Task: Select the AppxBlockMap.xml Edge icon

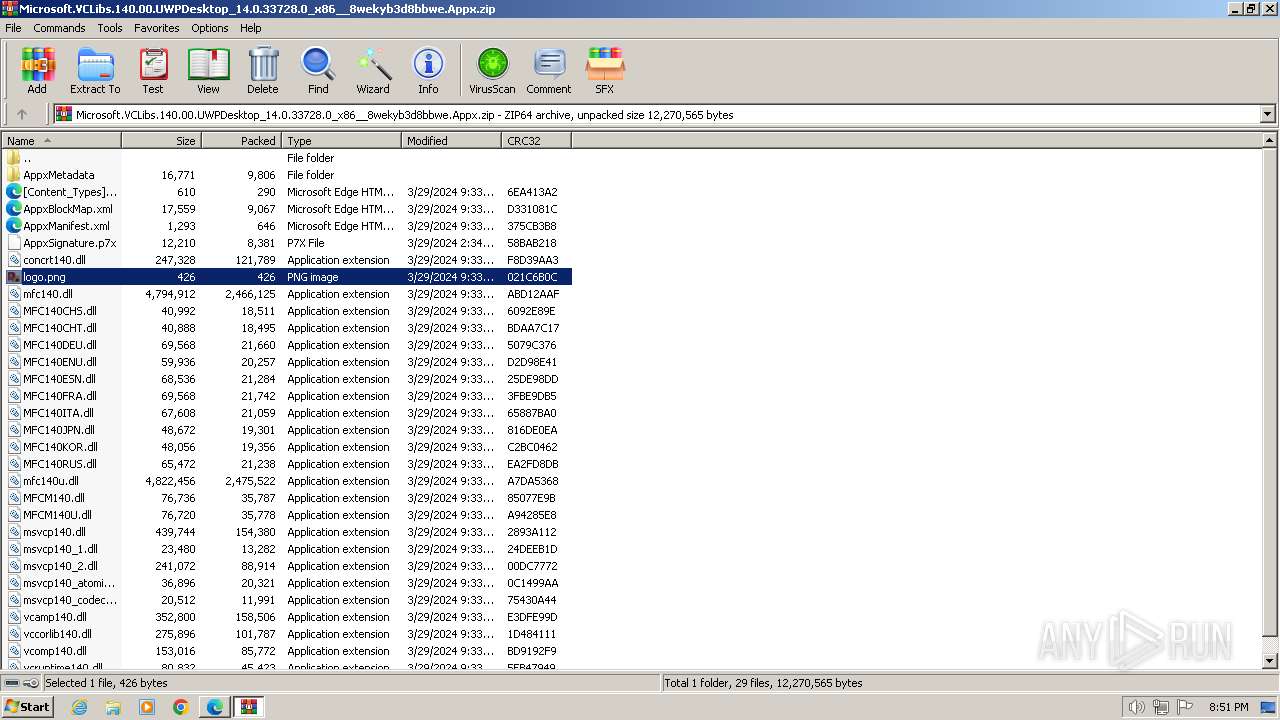Action: coord(14,209)
